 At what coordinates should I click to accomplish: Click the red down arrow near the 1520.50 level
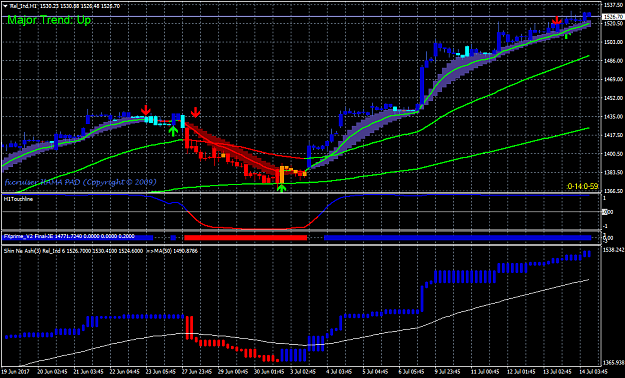click(556, 20)
